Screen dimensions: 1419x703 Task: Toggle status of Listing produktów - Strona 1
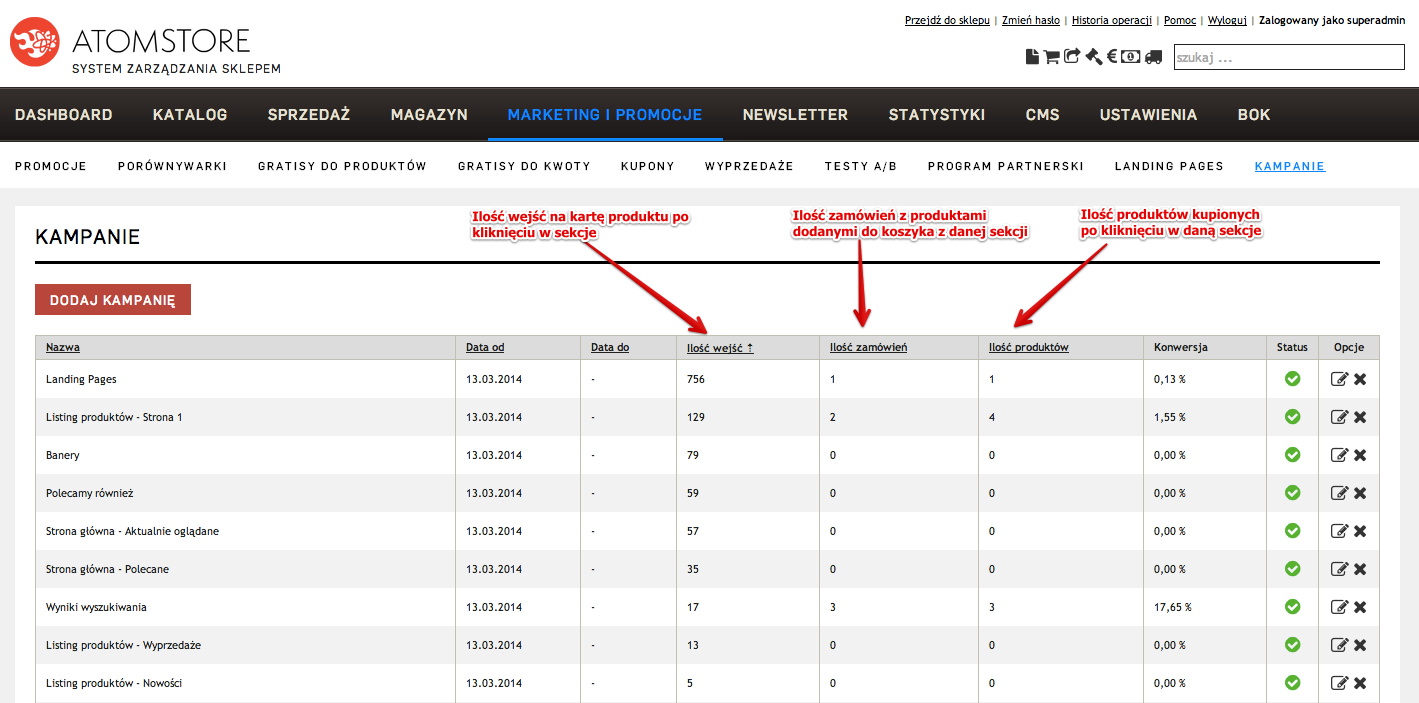(1292, 417)
